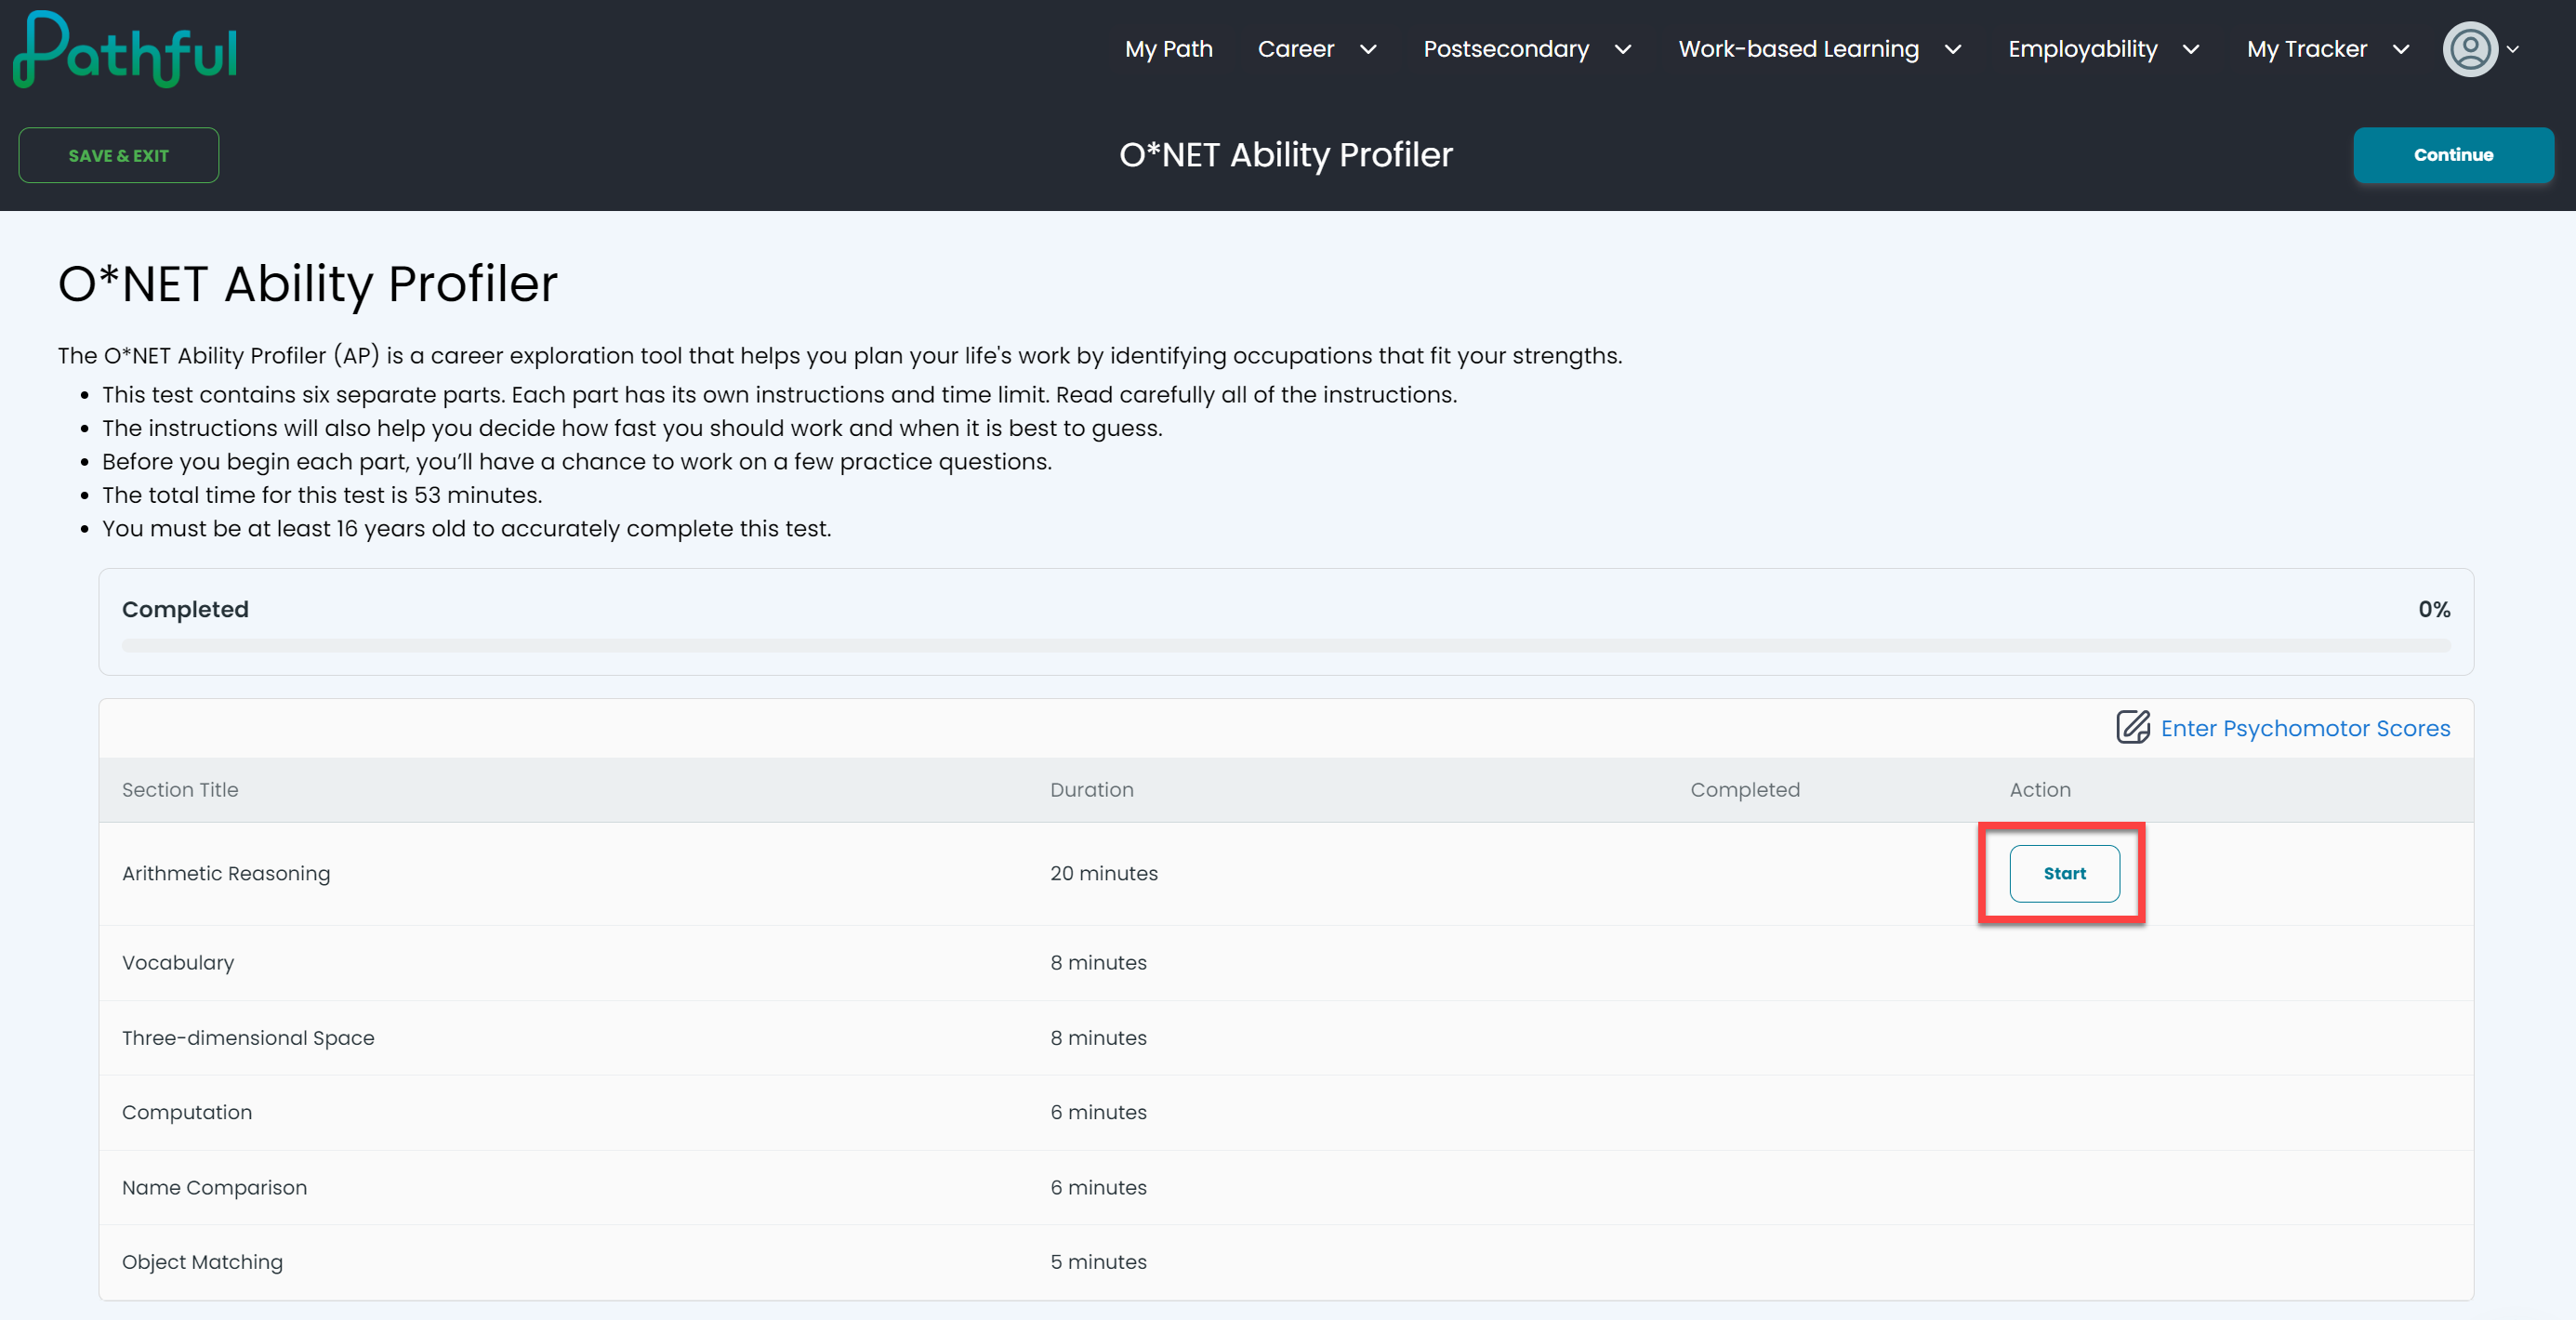Expand the Career dropdown chevron
The width and height of the screenshot is (2576, 1320).
click(x=1368, y=50)
